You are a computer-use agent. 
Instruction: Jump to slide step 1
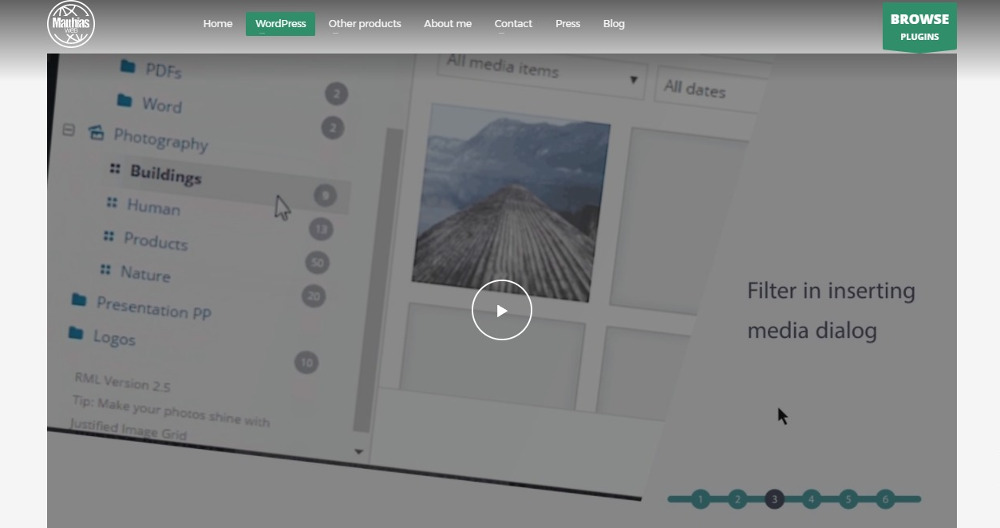click(x=700, y=499)
